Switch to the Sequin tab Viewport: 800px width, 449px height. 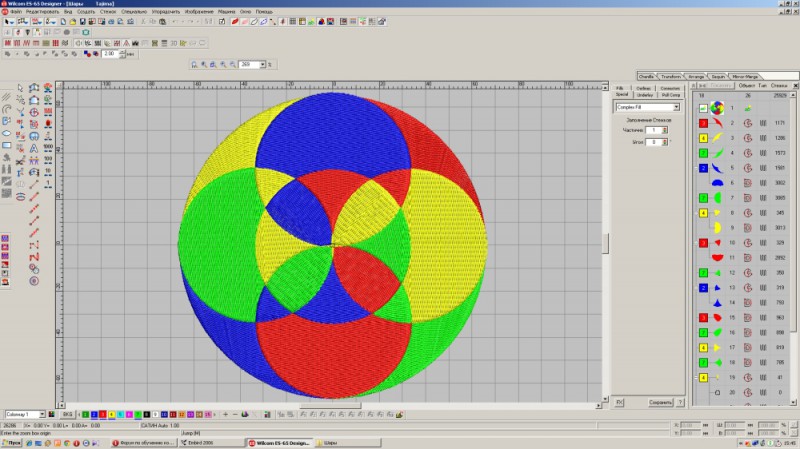[x=718, y=76]
